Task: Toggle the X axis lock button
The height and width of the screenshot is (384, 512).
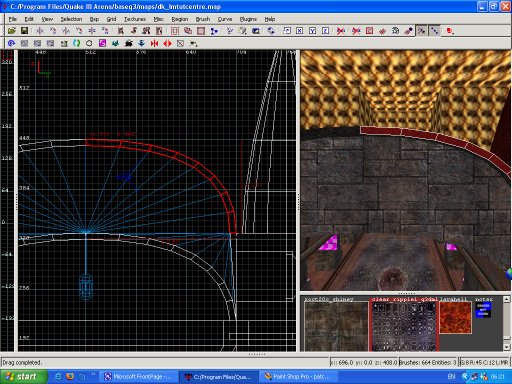Action: pyautogui.click(x=300, y=31)
